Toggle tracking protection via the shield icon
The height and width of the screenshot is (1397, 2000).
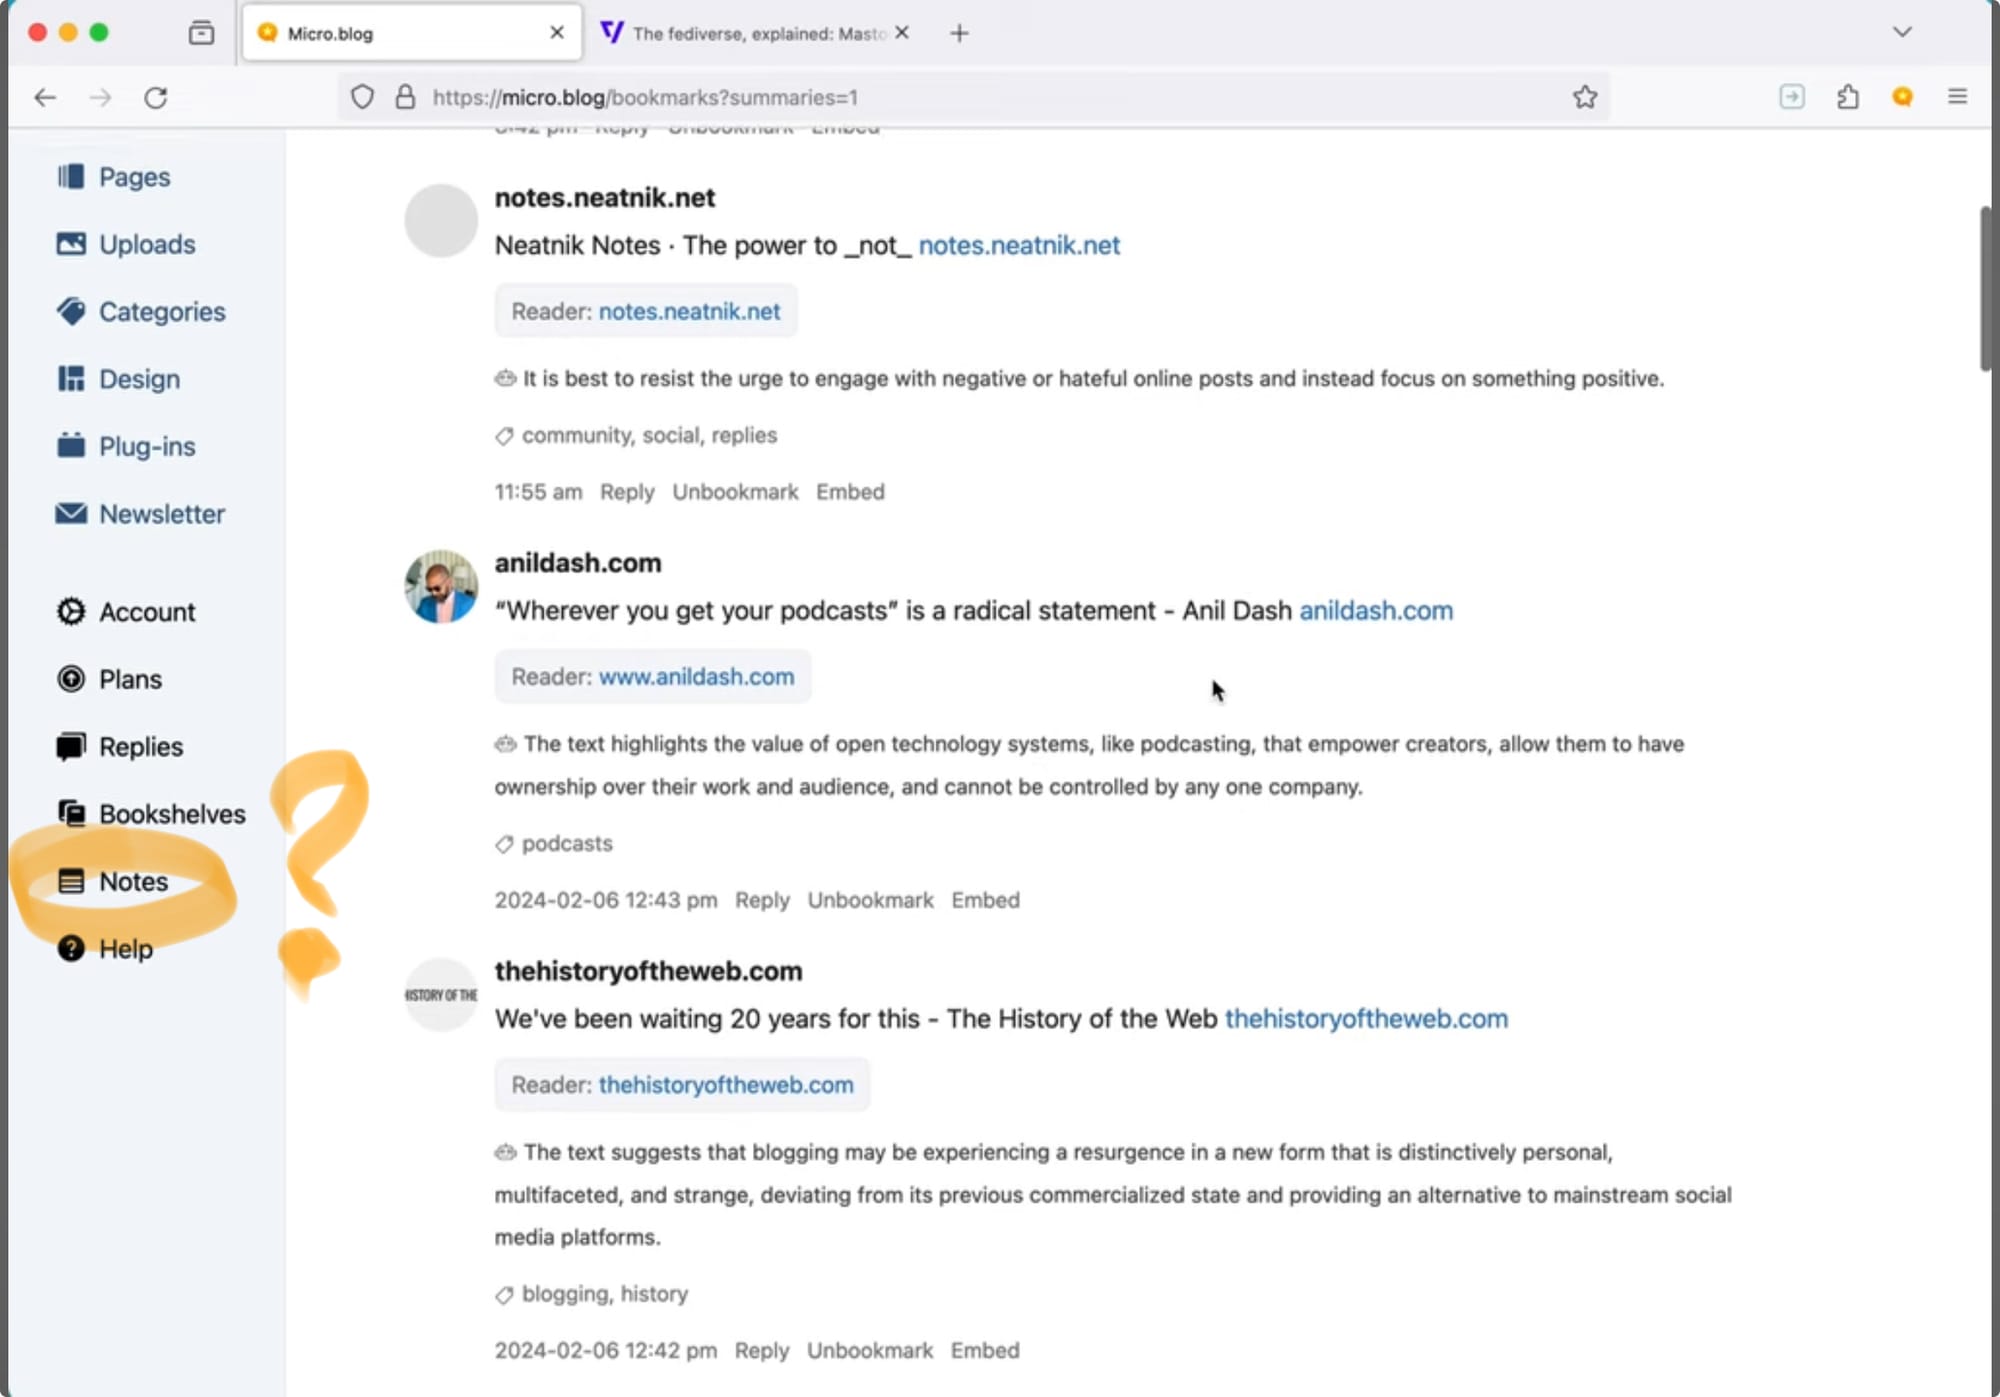click(362, 97)
